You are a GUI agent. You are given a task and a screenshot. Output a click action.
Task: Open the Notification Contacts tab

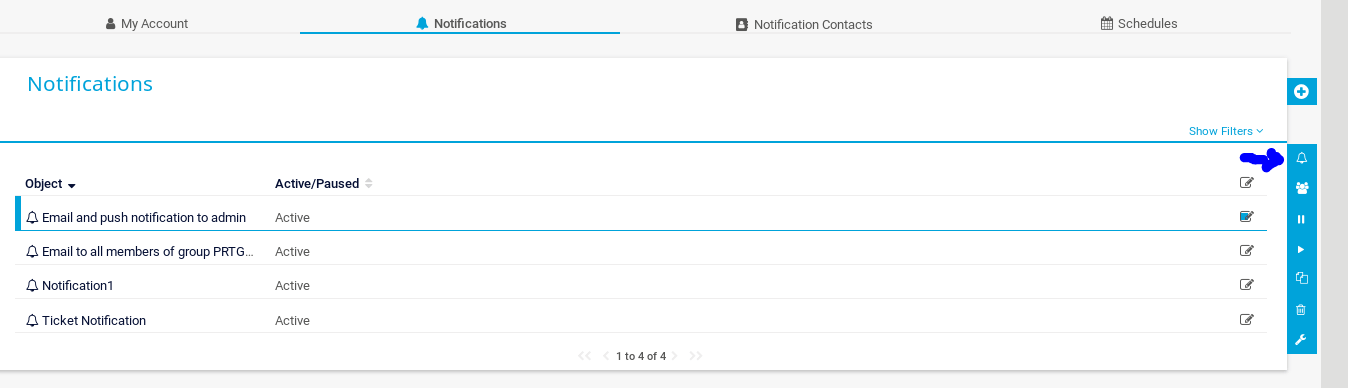click(804, 24)
